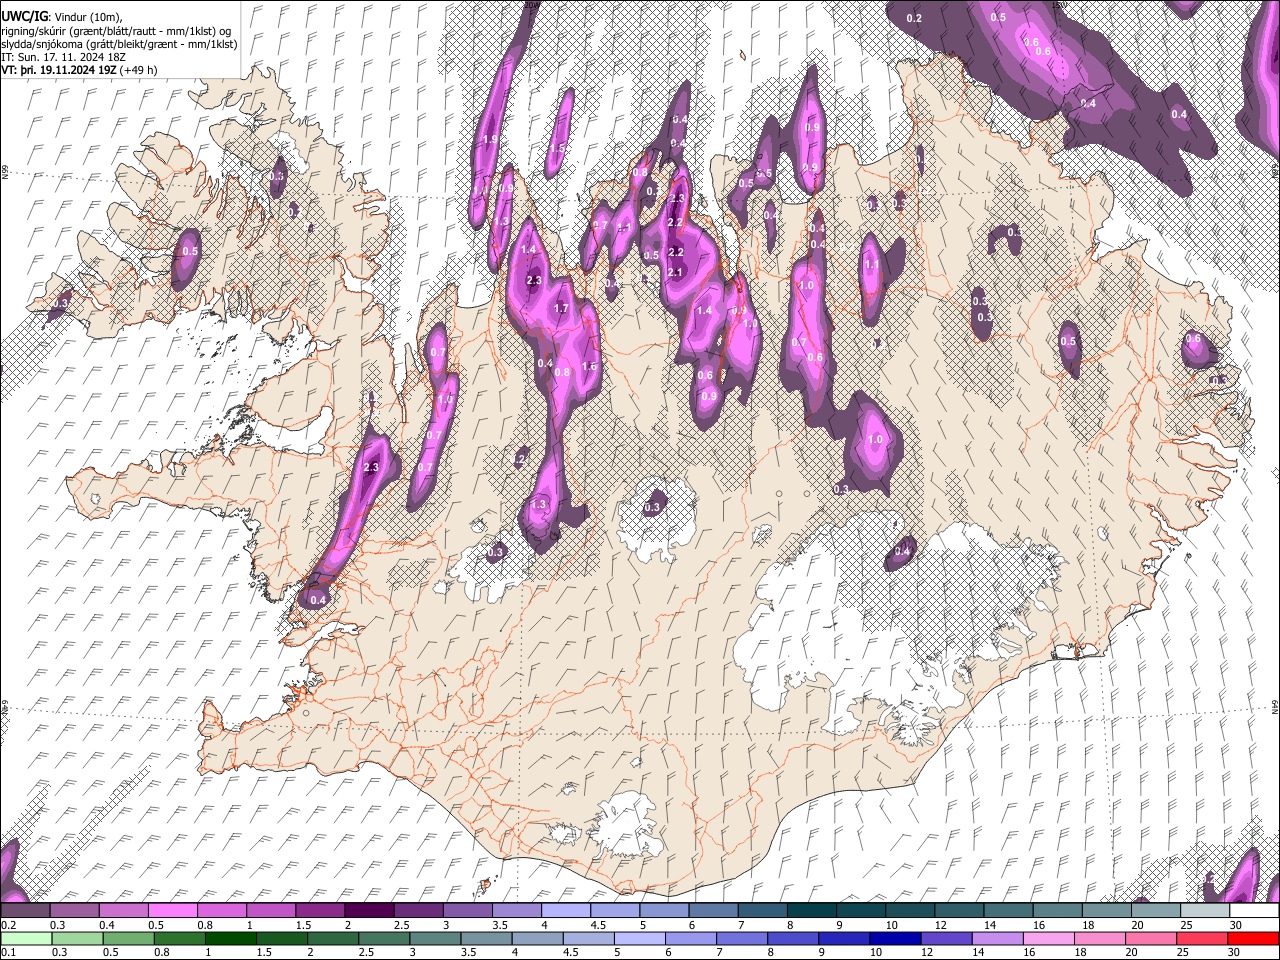Click the 'N99' latitude label on the left edge
The image size is (1280, 960).
pyautogui.click(x=5, y=173)
